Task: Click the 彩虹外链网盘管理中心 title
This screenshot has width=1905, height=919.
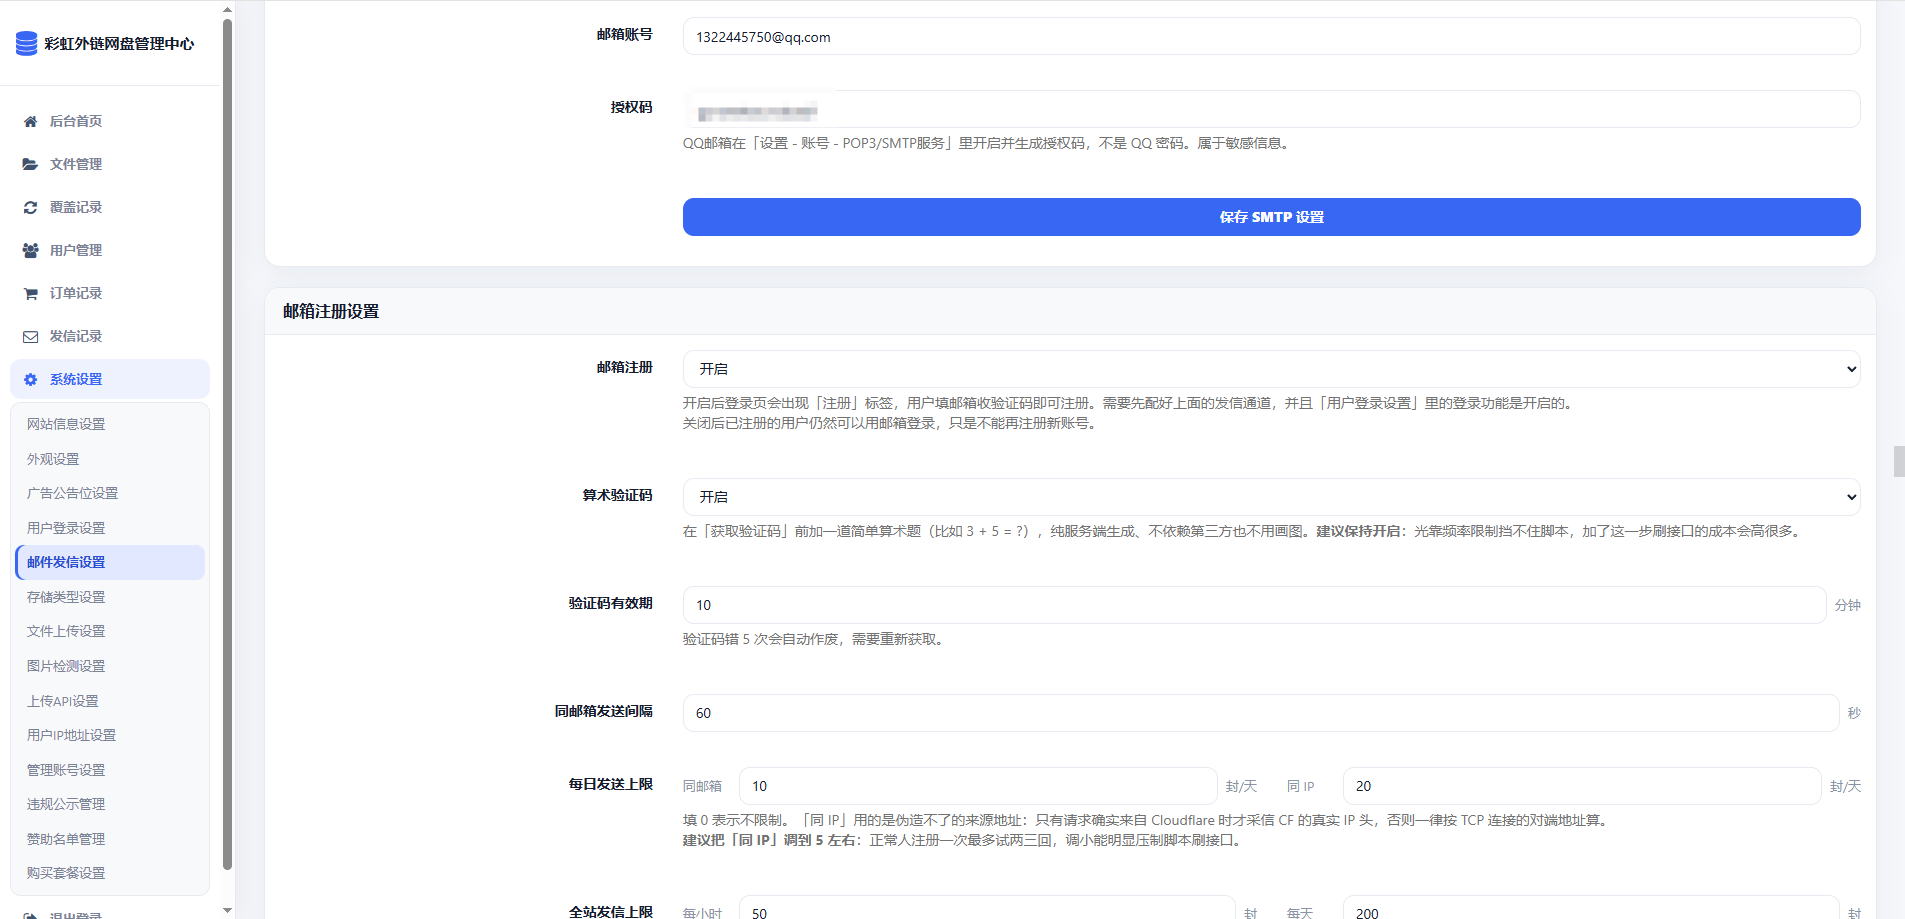Action: point(119,44)
